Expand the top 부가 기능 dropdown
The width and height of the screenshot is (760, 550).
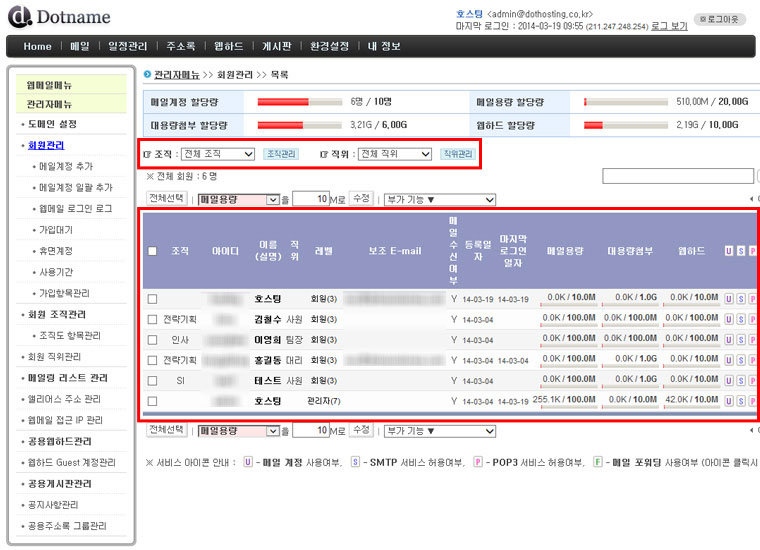pos(440,199)
